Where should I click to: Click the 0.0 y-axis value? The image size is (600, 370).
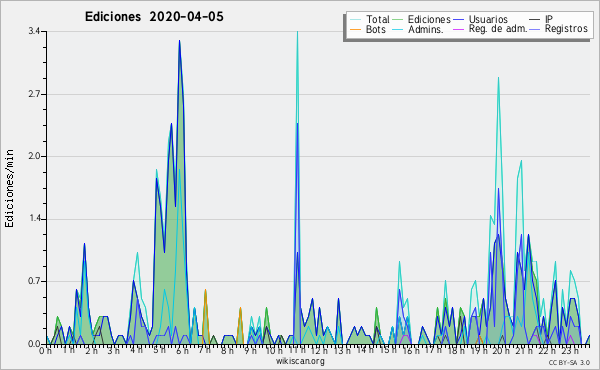click(34, 344)
